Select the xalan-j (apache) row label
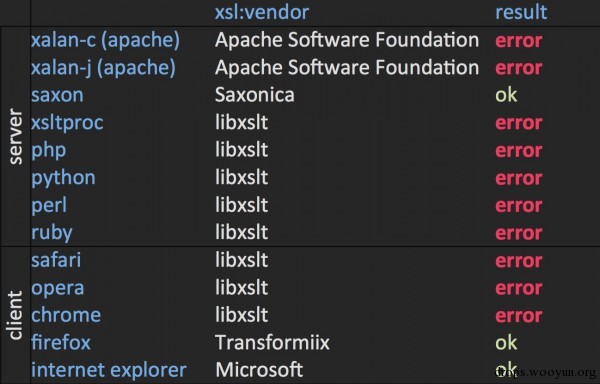Image resolution: width=600 pixels, height=384 pixels. (103, 68)
